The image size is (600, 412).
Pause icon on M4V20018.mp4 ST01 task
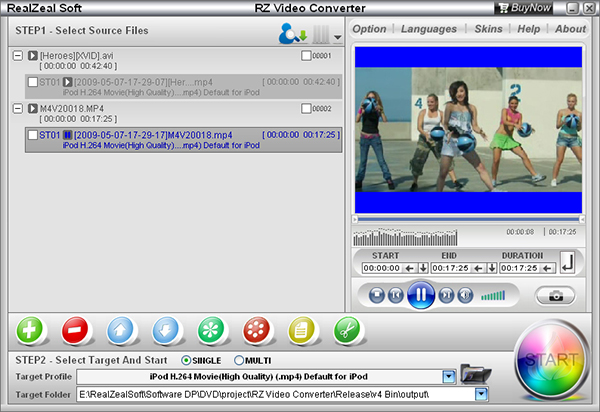point(68,135)
